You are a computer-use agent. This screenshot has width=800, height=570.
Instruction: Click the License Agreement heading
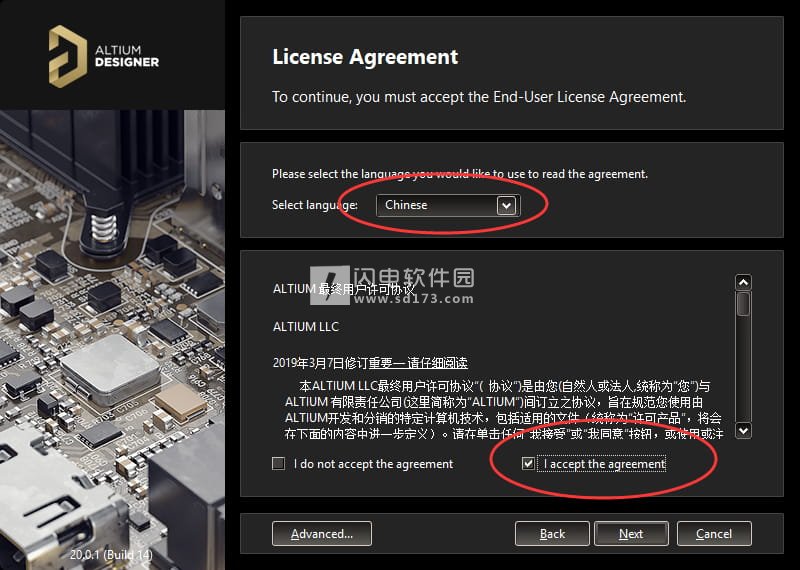coord(365,57)
